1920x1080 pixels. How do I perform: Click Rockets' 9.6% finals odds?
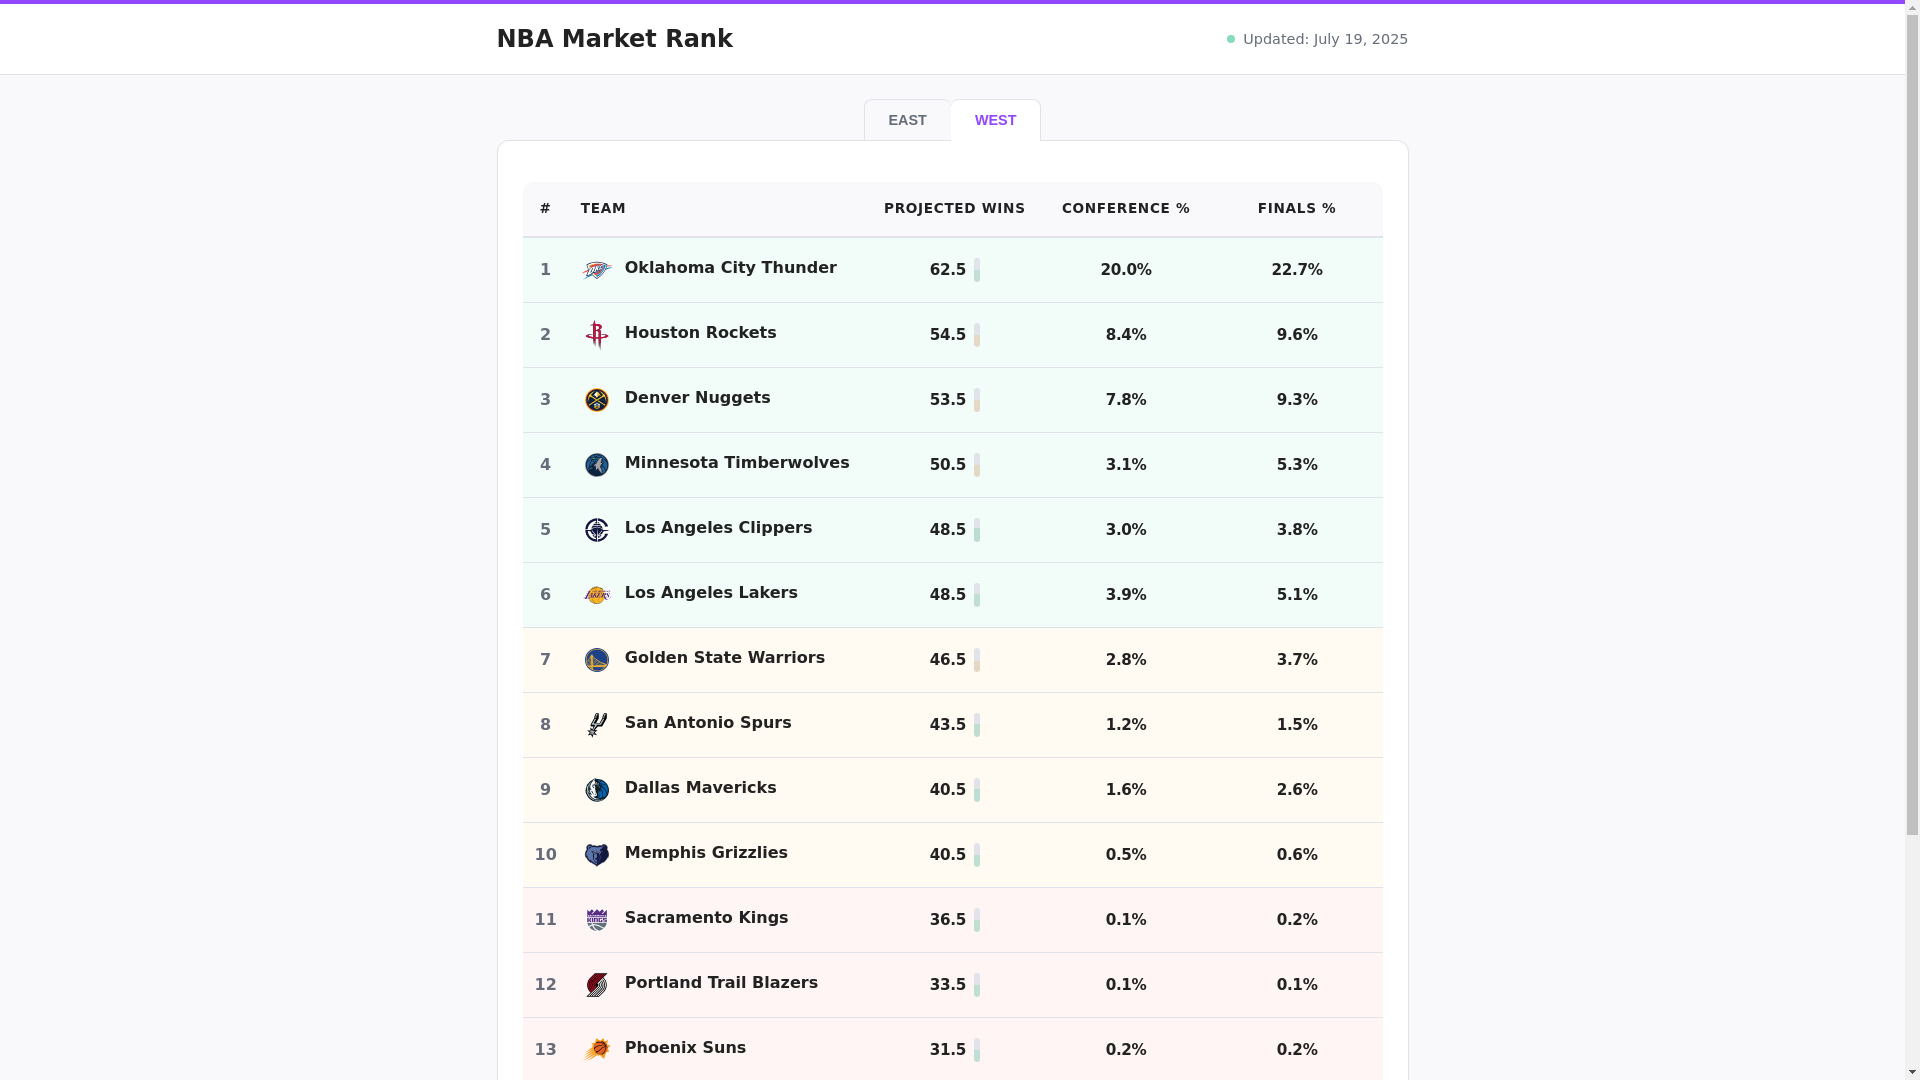tap(1297, 335)
